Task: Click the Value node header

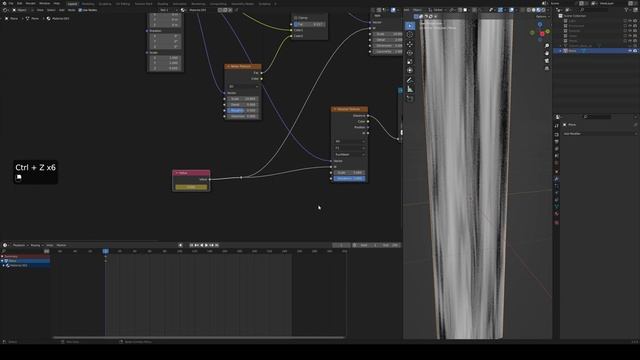Action: click(x=191, y=173)
